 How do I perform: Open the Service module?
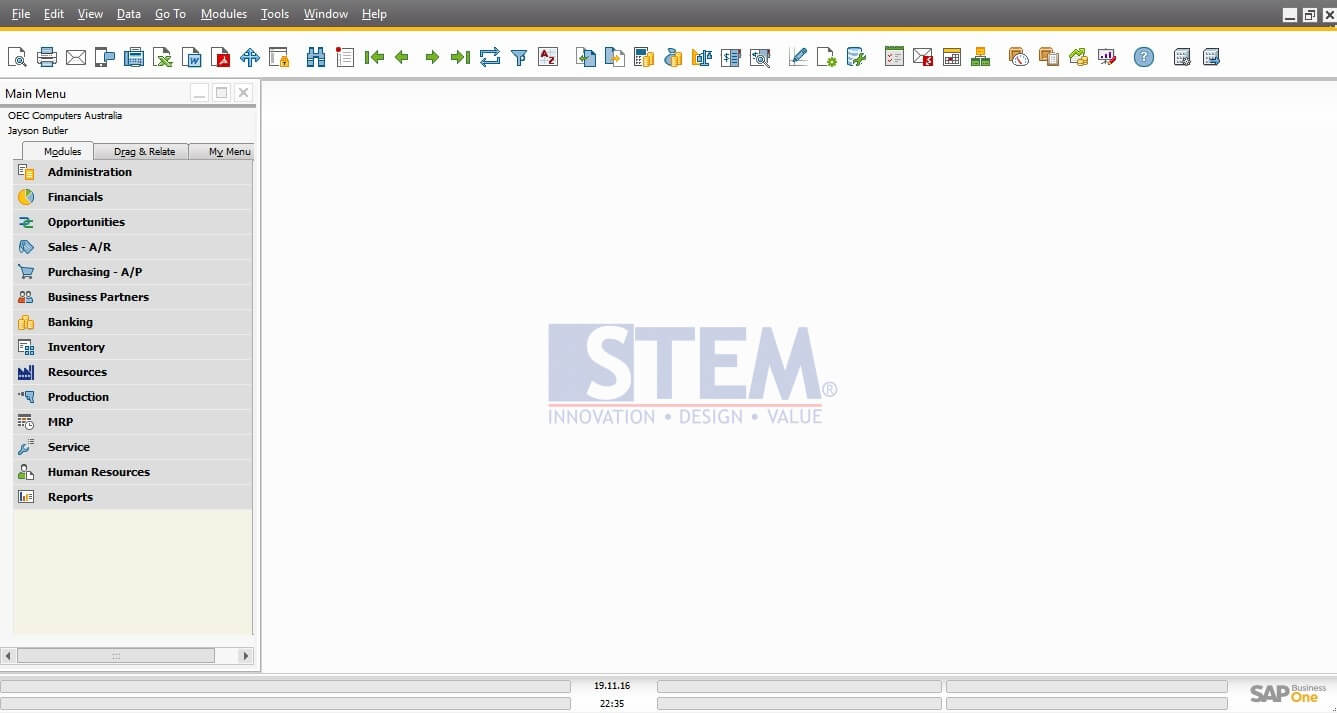[133, 447]
